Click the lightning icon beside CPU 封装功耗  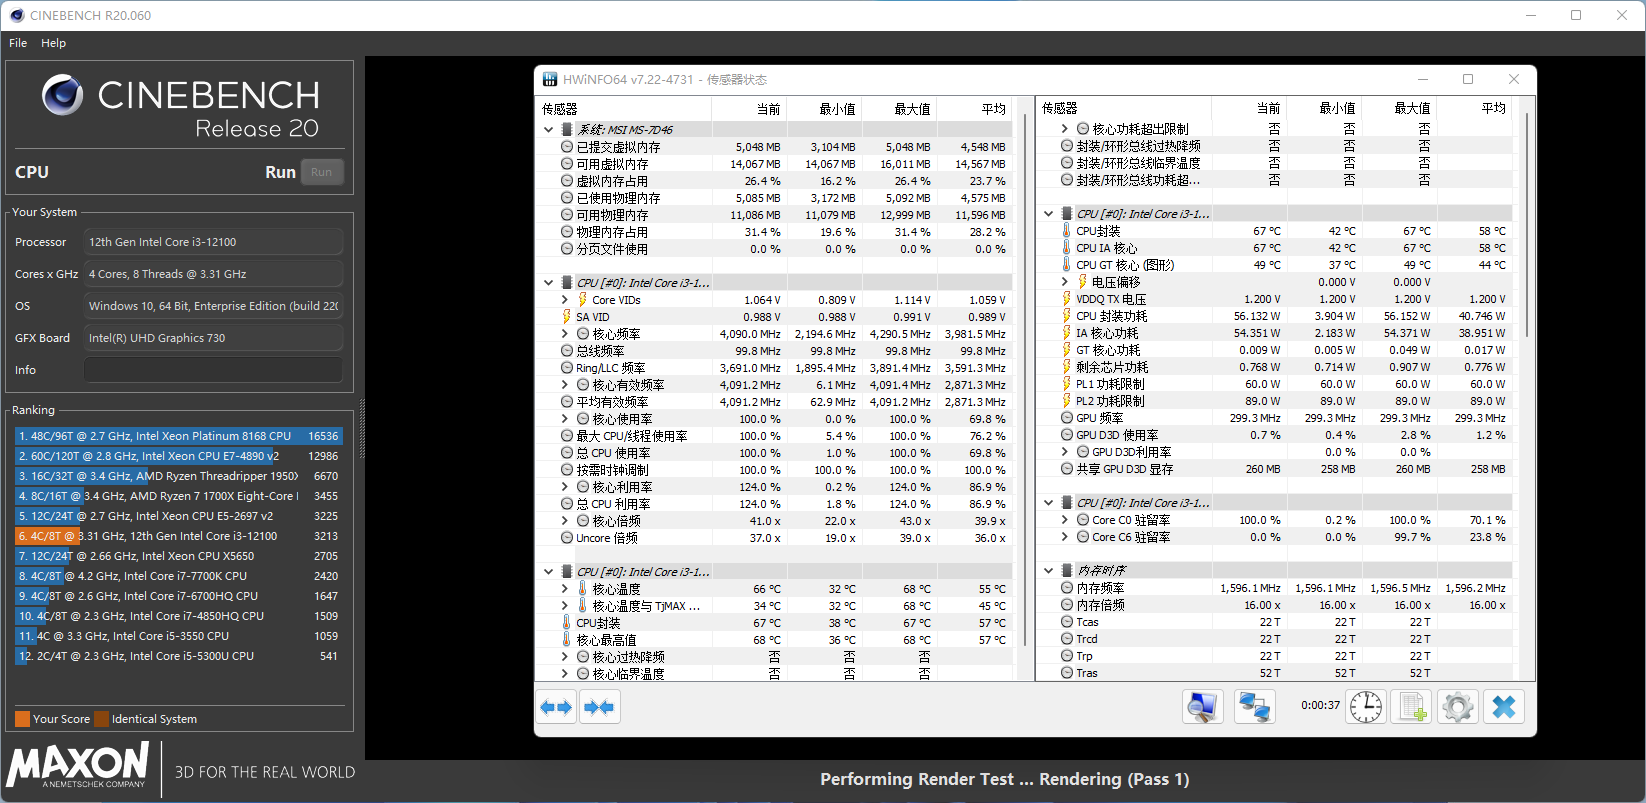click(1067, 316)
